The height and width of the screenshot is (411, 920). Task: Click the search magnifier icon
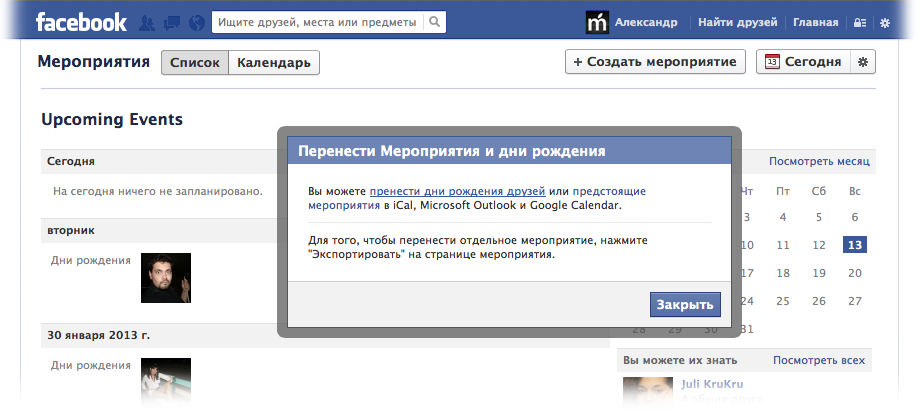[x=434, y=22]
